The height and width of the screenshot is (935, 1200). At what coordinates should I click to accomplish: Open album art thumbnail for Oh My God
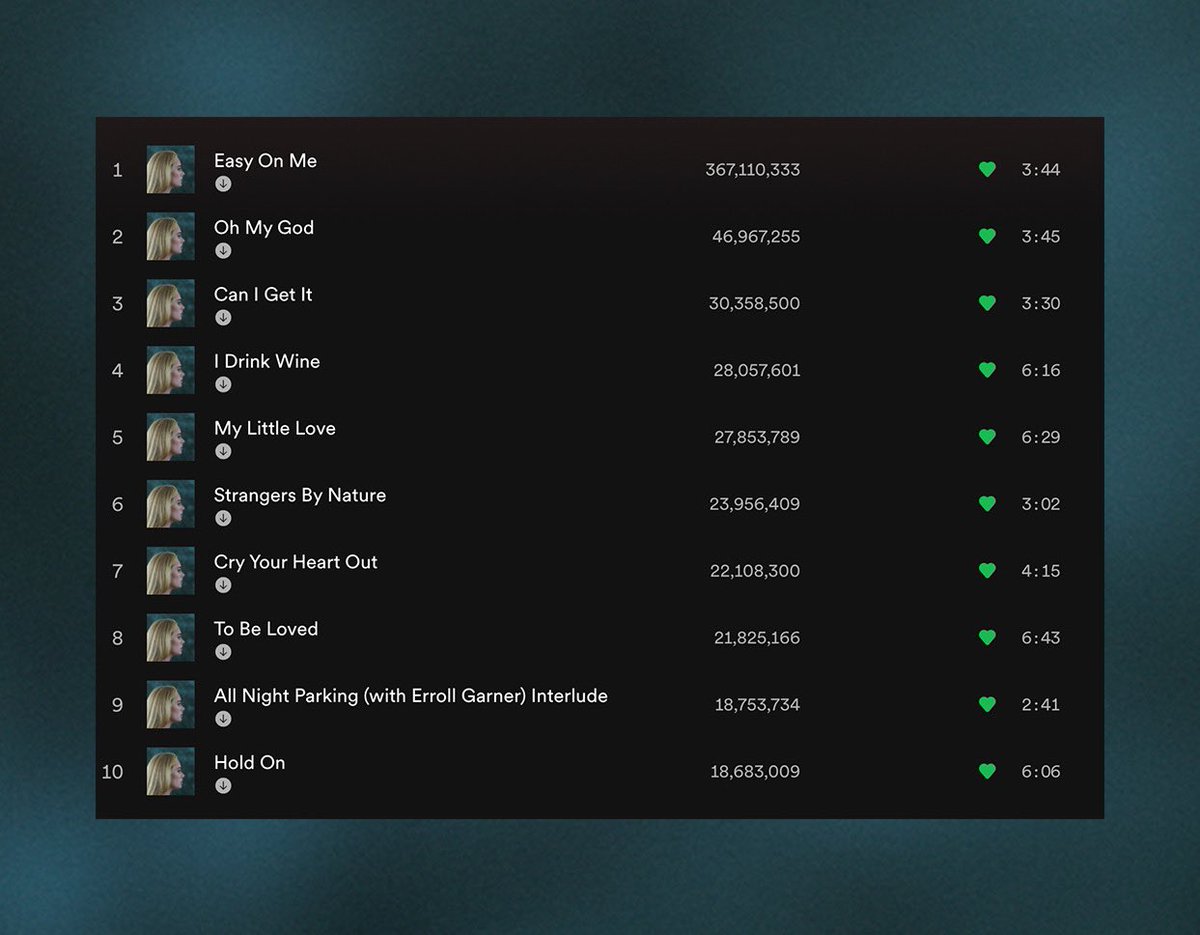point(171,237)
